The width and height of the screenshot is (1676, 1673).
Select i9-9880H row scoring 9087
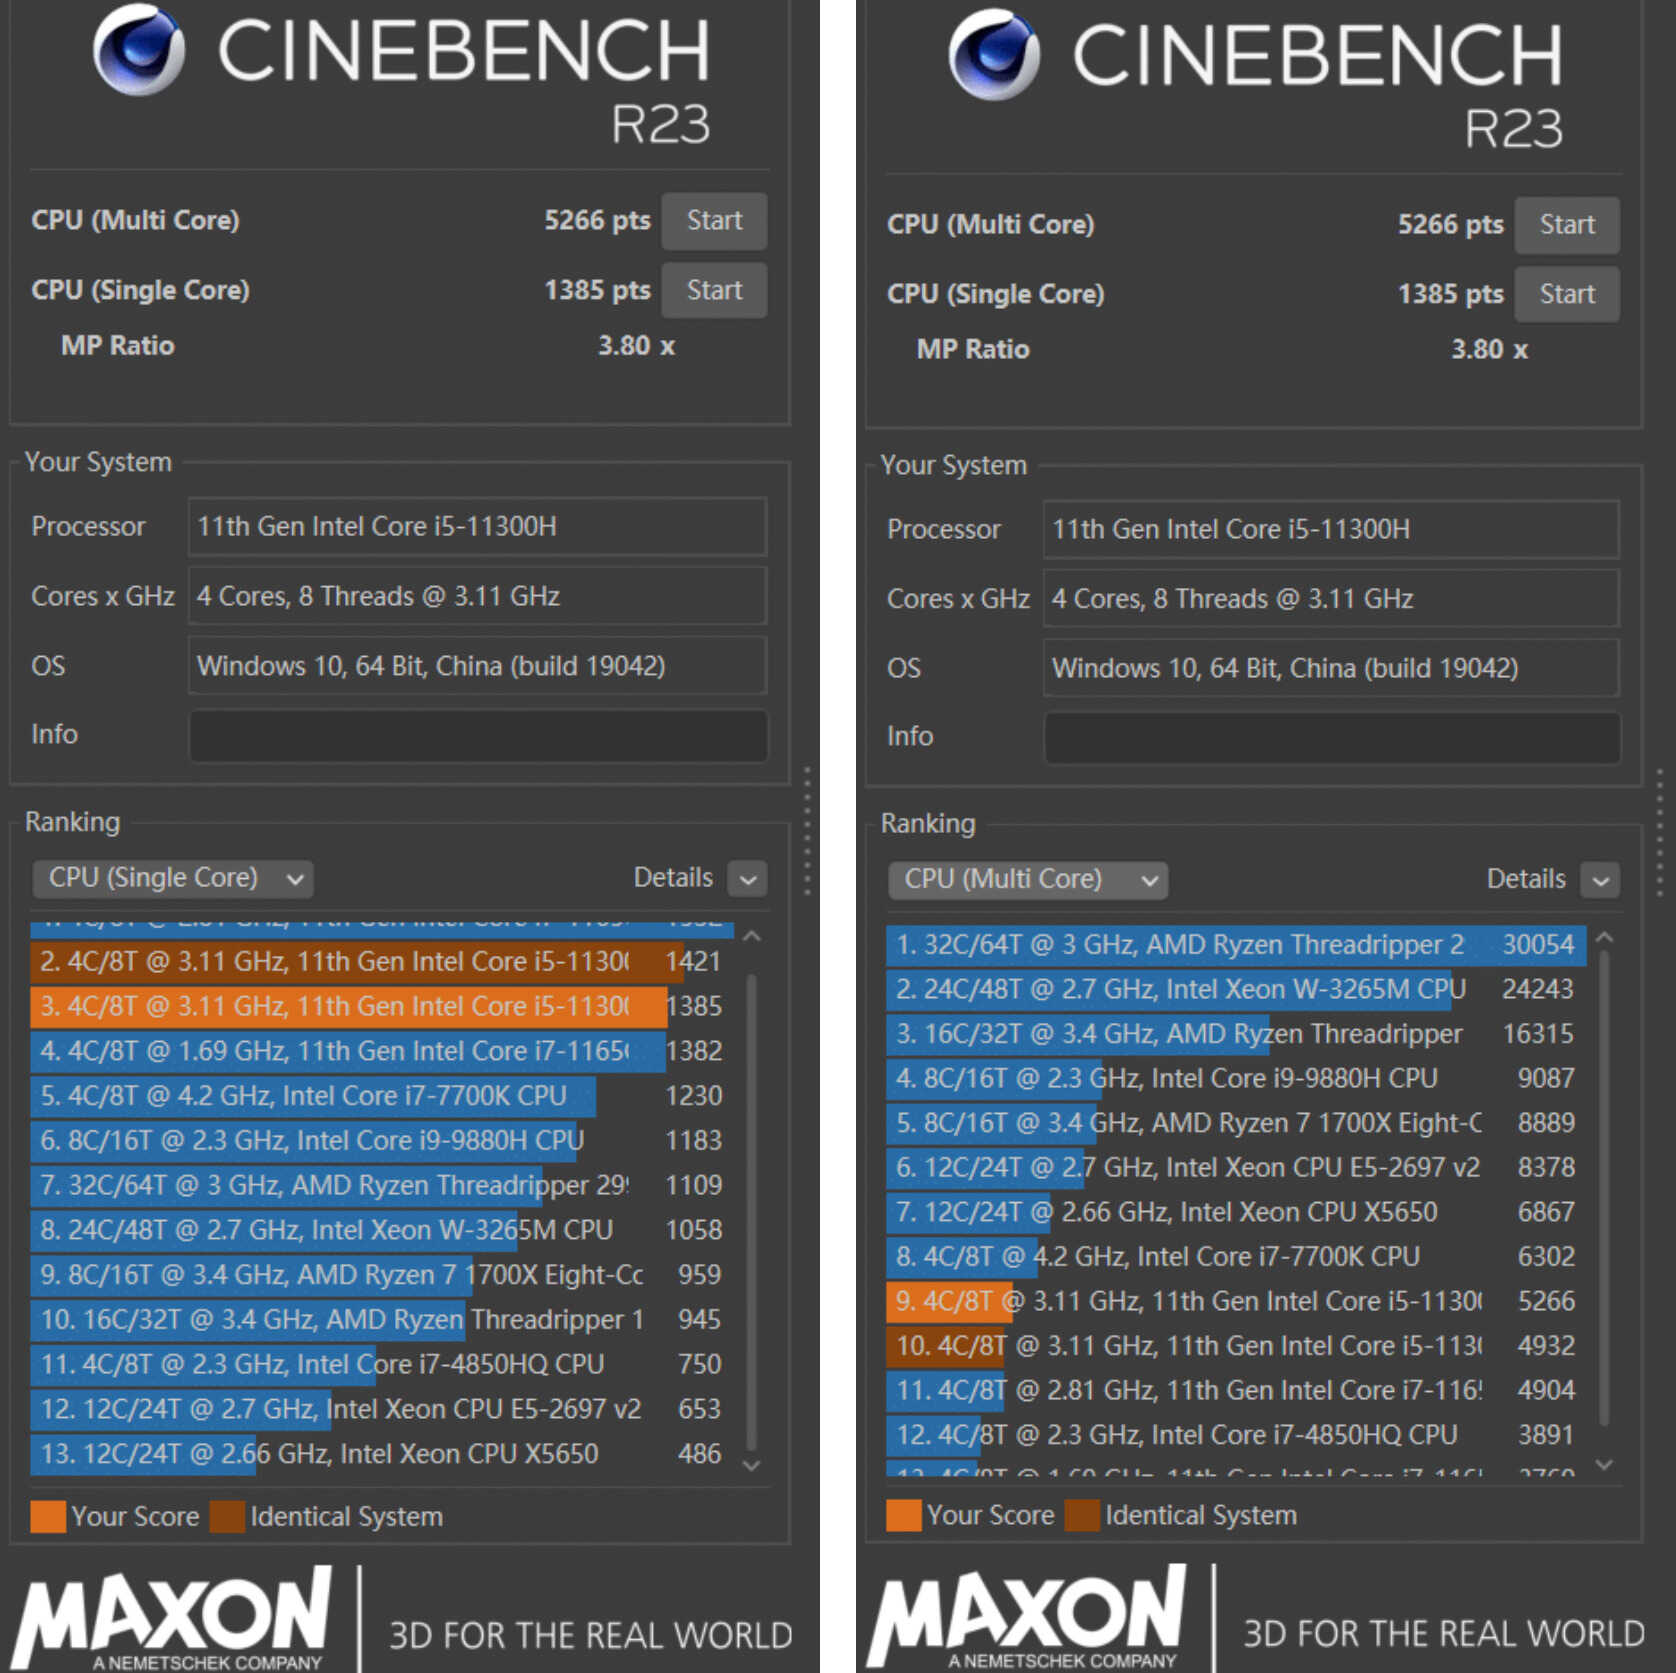pos(1236,1079)
